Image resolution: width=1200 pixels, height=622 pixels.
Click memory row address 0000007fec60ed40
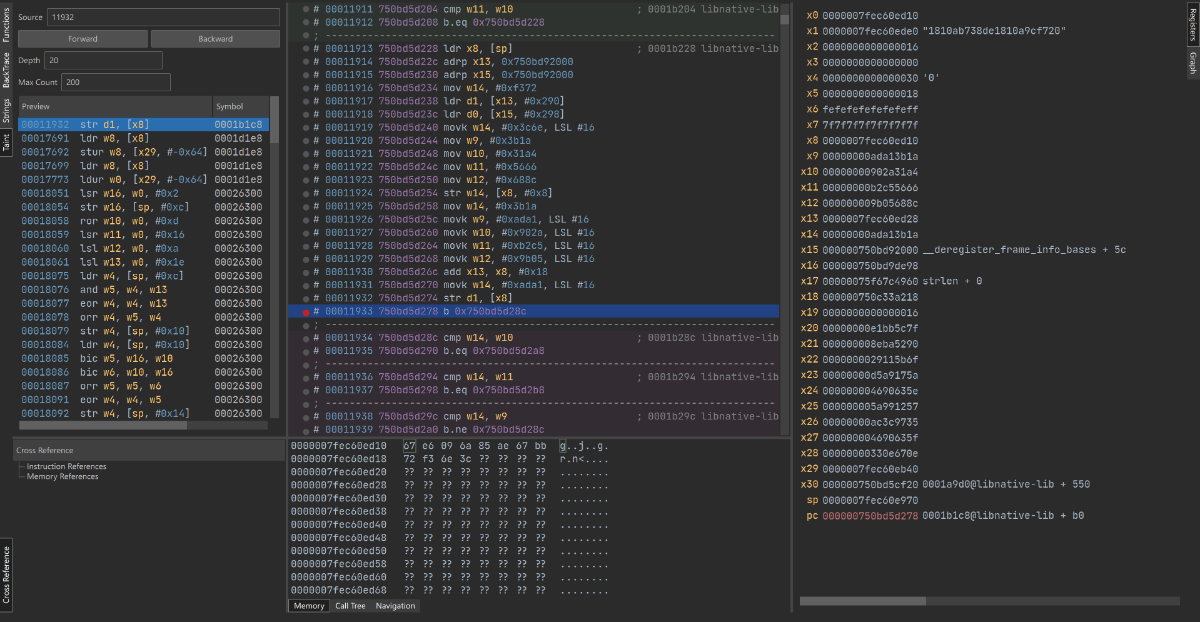coord(338,524)
